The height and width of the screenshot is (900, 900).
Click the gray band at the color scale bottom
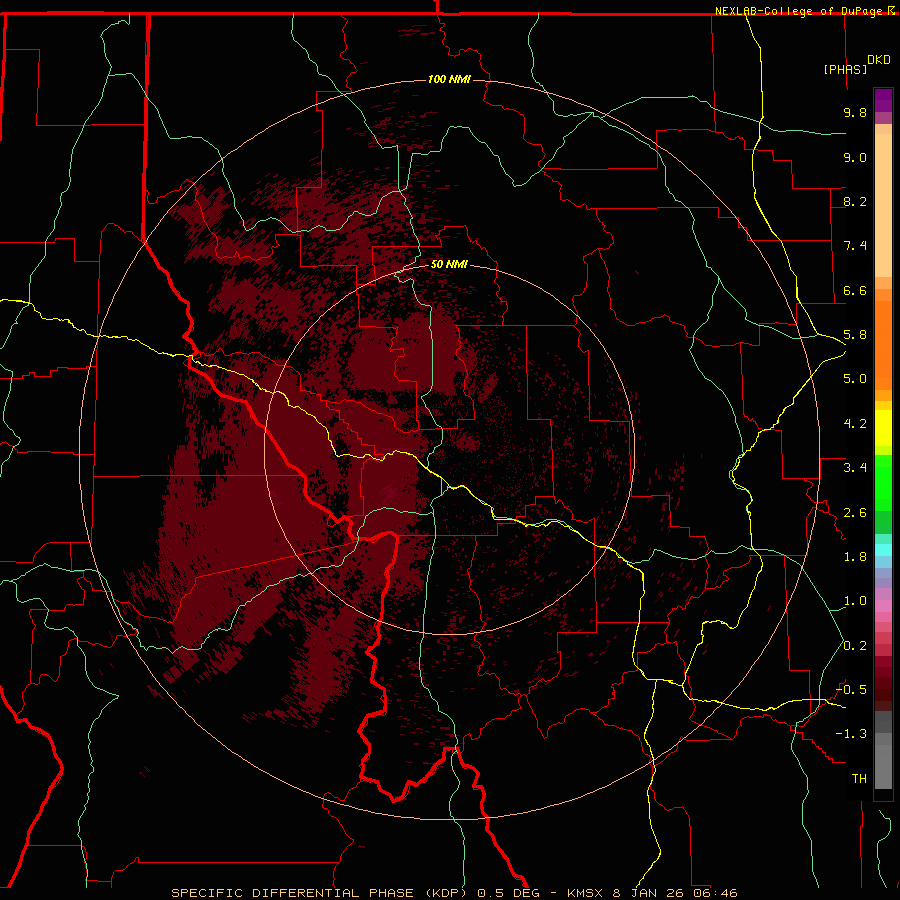click(x=883, y=750)
